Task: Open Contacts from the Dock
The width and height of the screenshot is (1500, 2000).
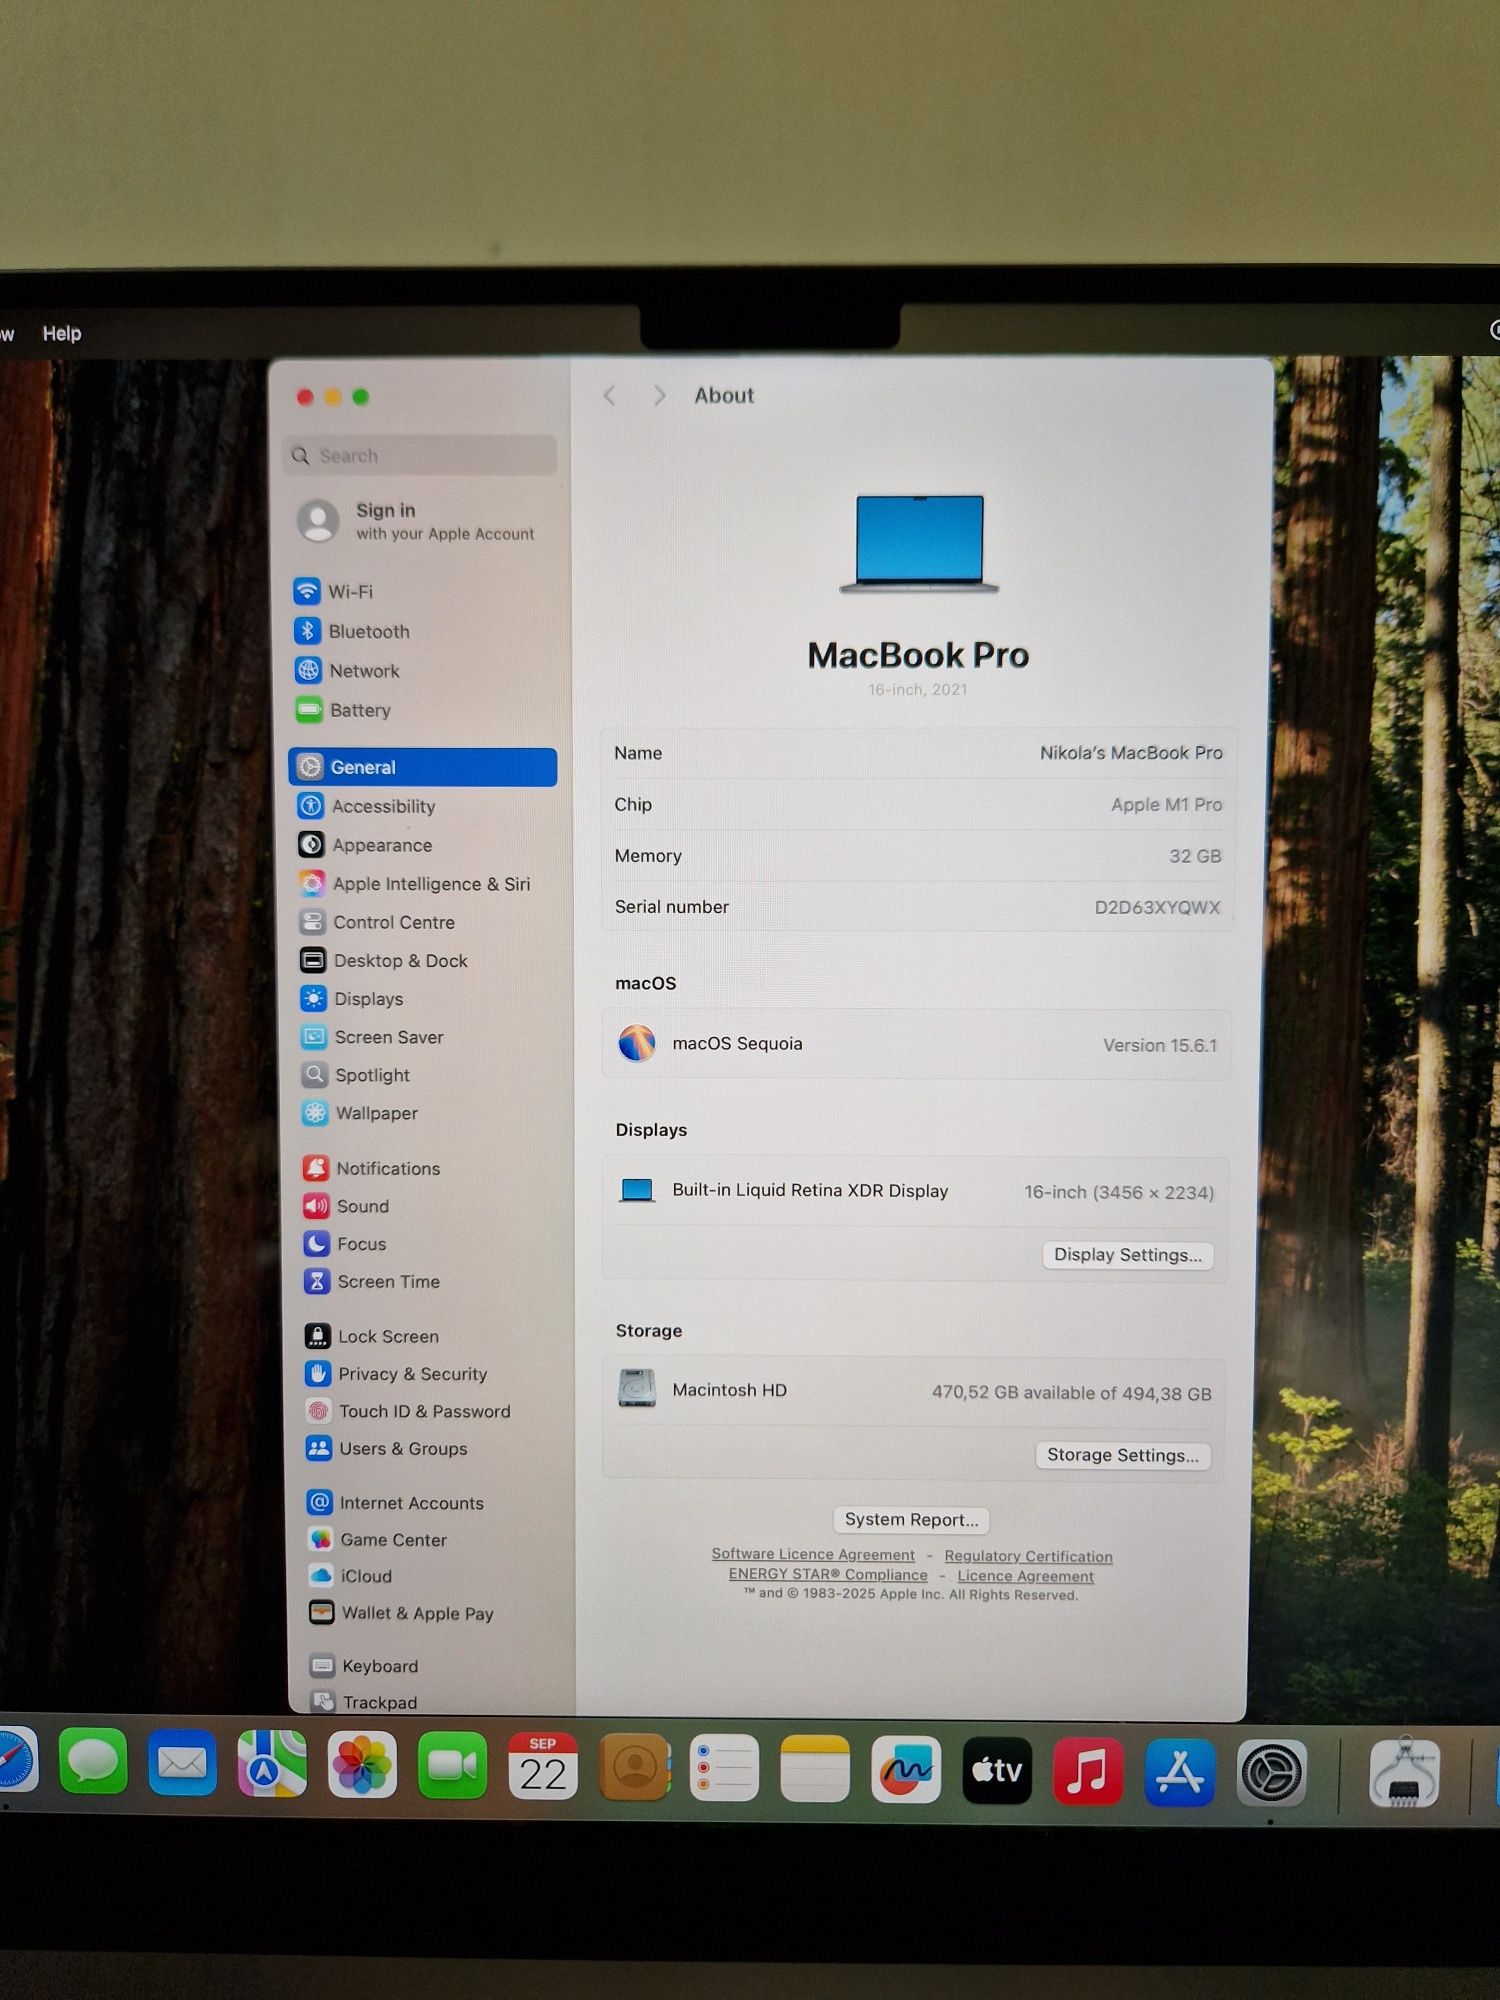Action: (x=634, y=1768)
